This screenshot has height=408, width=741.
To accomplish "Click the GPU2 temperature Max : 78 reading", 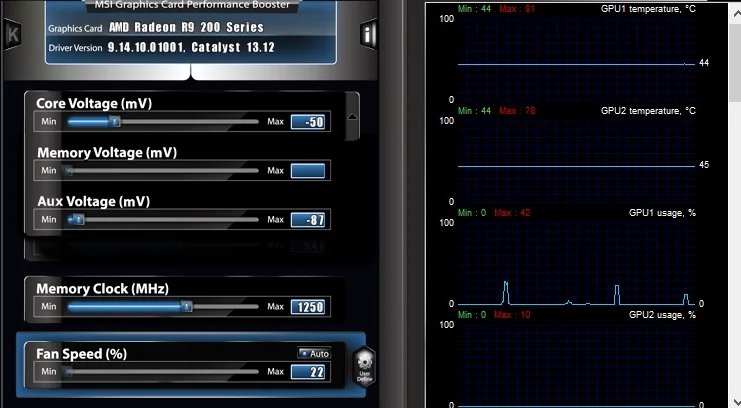I will pyautogui.click(x=517, y=111).
